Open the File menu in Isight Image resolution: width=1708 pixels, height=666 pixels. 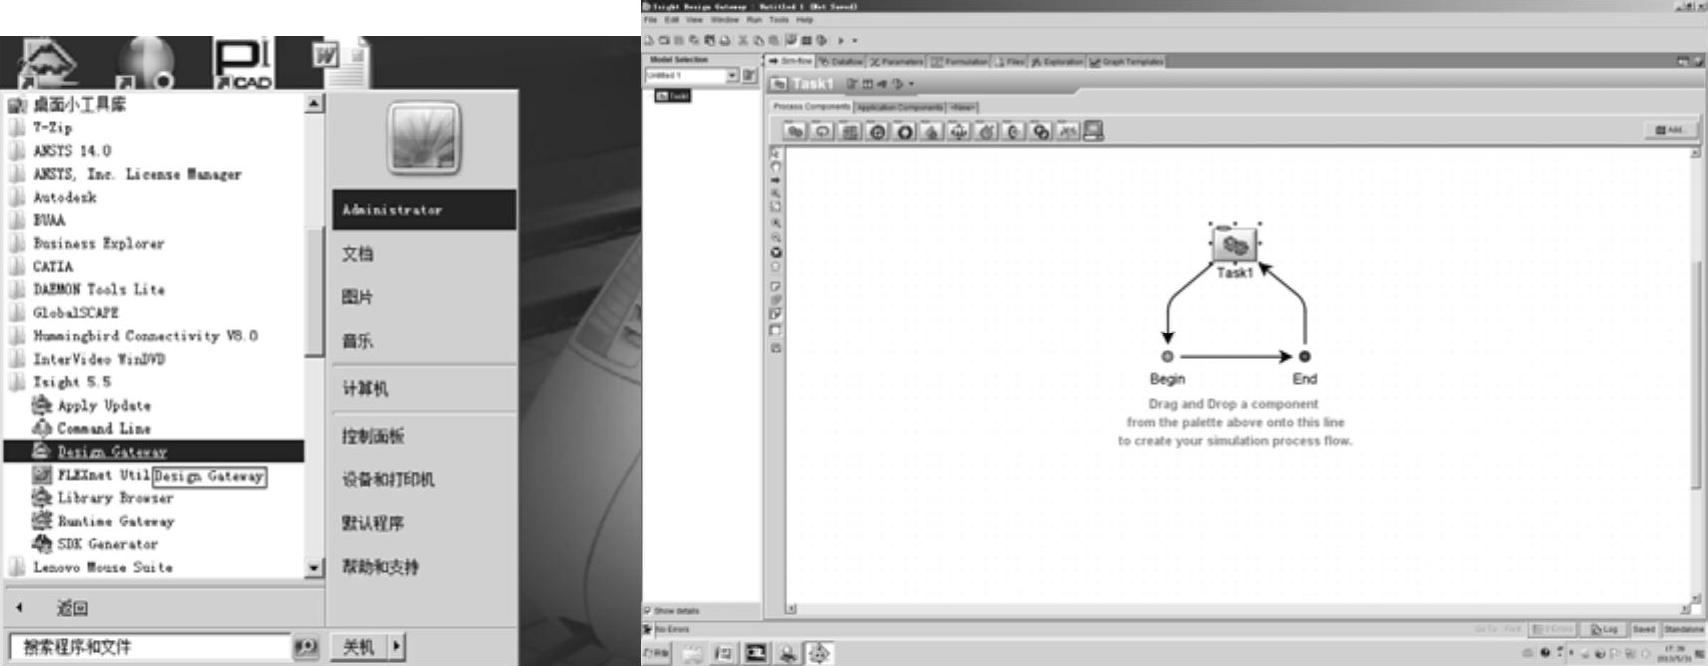pyautogui.click(x=650, y=20)
